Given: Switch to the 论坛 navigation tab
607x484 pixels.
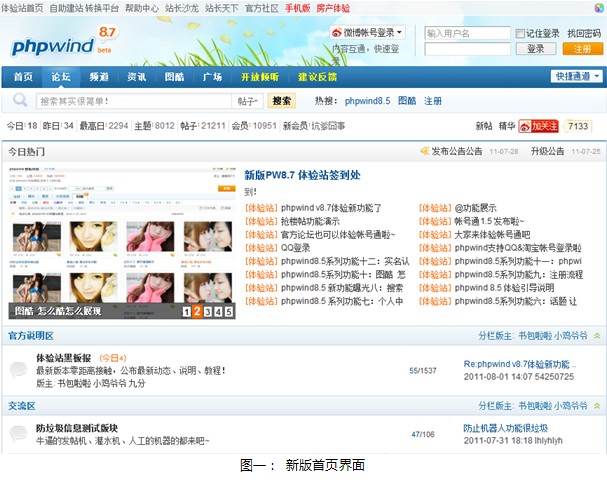Looking at the screenshot, I should point(61,77).
